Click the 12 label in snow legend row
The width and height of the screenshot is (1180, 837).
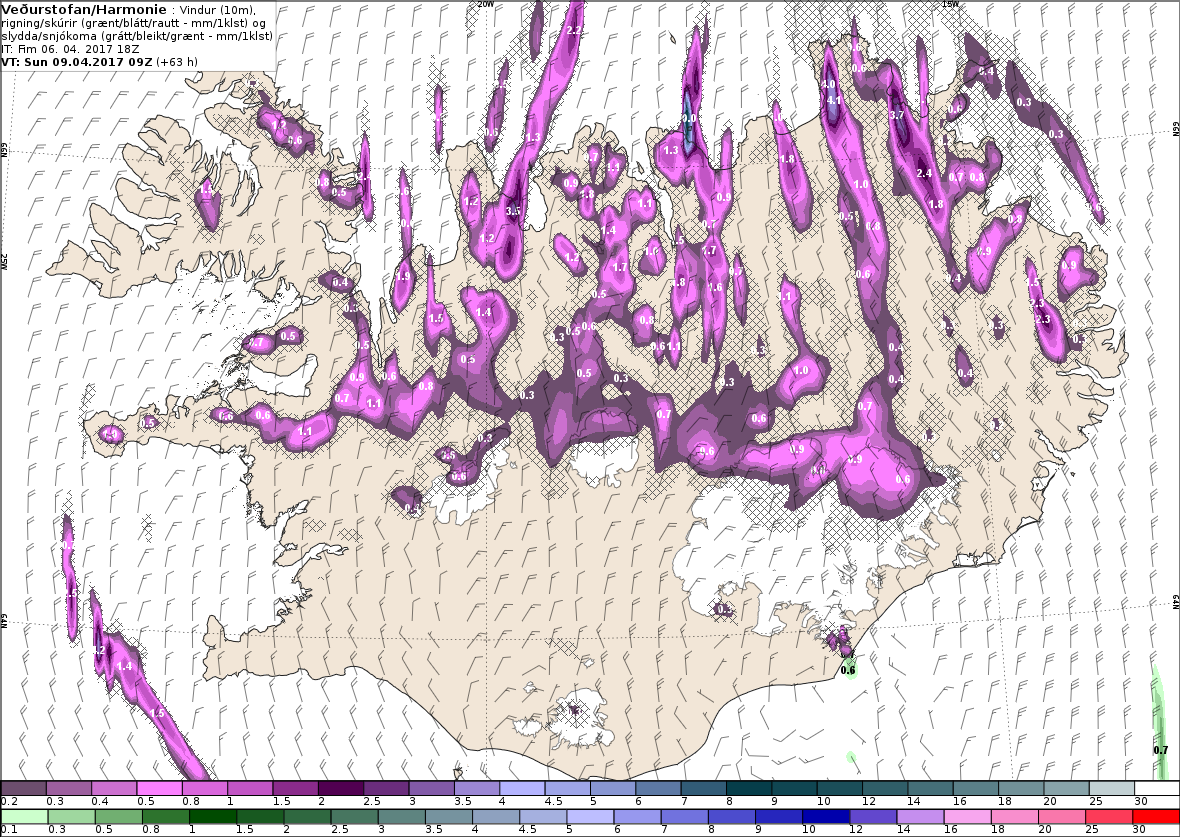pyautogui.click(x=868, y=802)
